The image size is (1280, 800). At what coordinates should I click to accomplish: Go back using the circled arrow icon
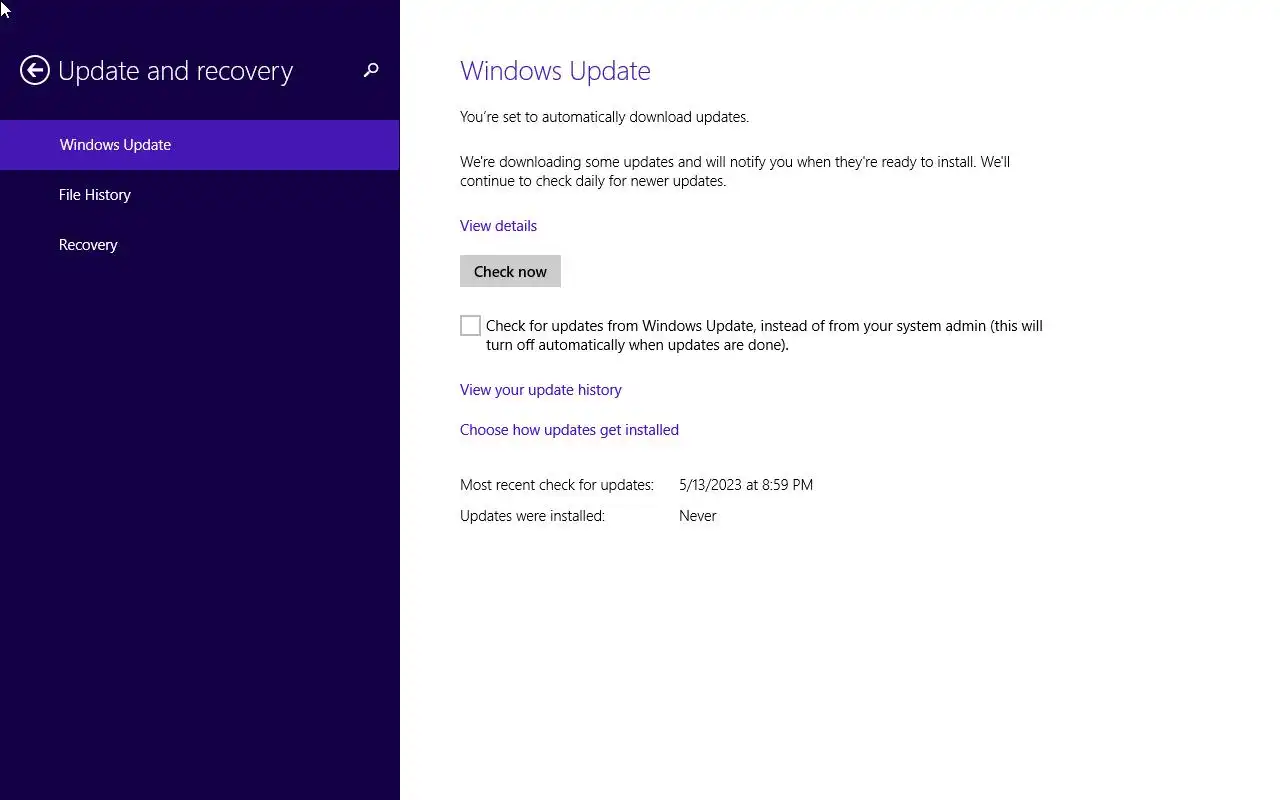[x=35, y=70]
